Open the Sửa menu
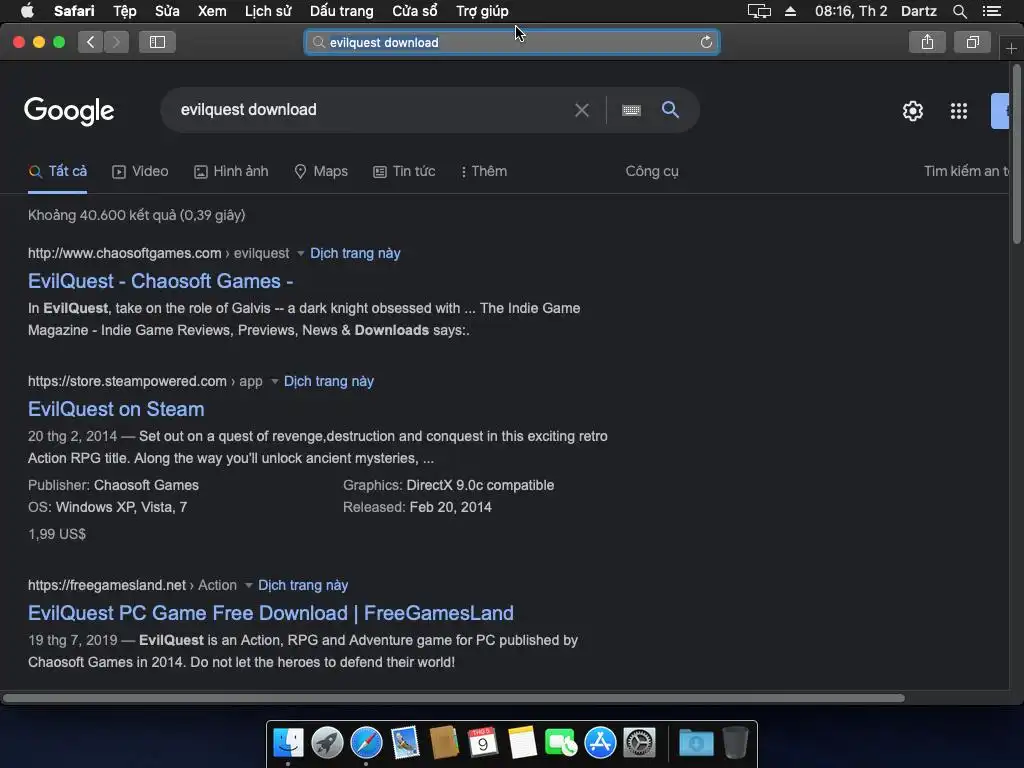This screenshot has width=1024, height=768. tap(167, 11)
